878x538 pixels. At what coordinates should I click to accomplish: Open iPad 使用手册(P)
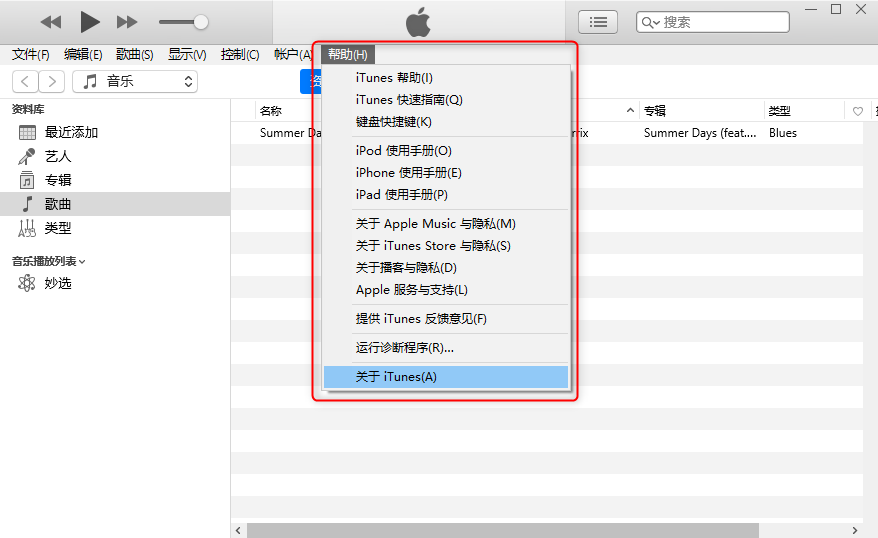[x=446, y=194]
